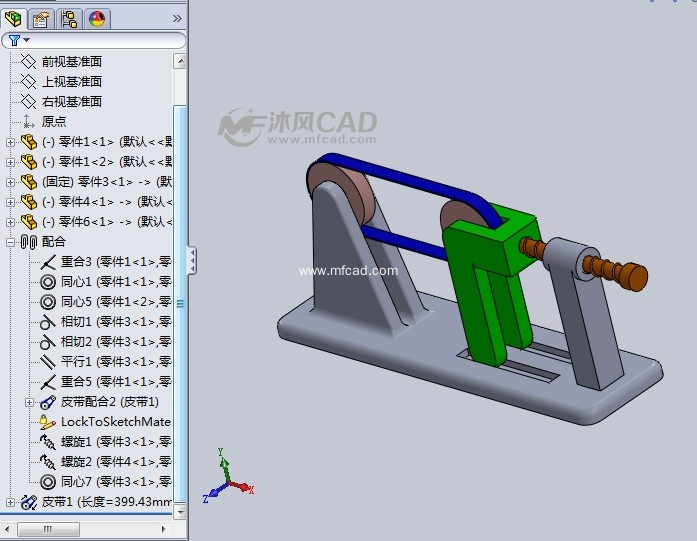This screenshot has height=541, width=697.
Task: Switch to the PropertyManager tab
Action: pyautogui.click(x=41, y=18)
